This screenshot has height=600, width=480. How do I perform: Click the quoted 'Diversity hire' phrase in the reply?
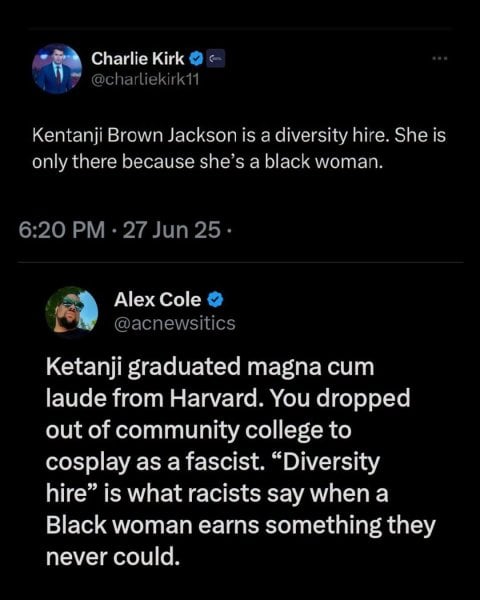click(212, 478)
